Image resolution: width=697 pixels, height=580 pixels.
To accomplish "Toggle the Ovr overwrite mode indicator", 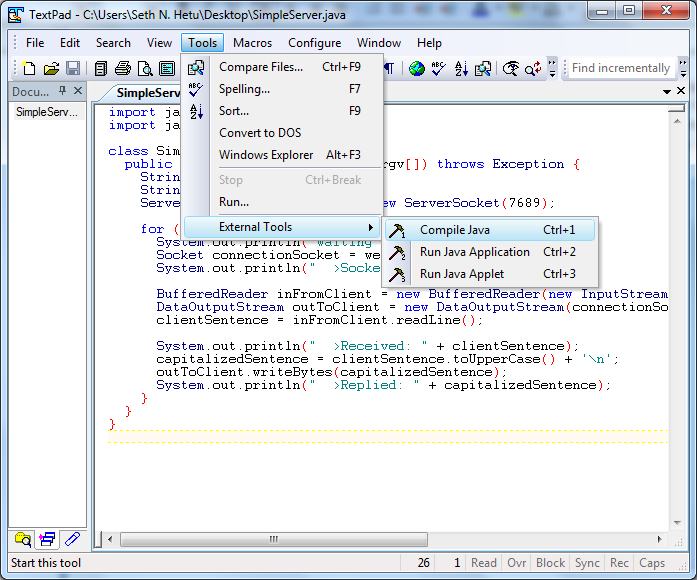I will coord(516,563).
